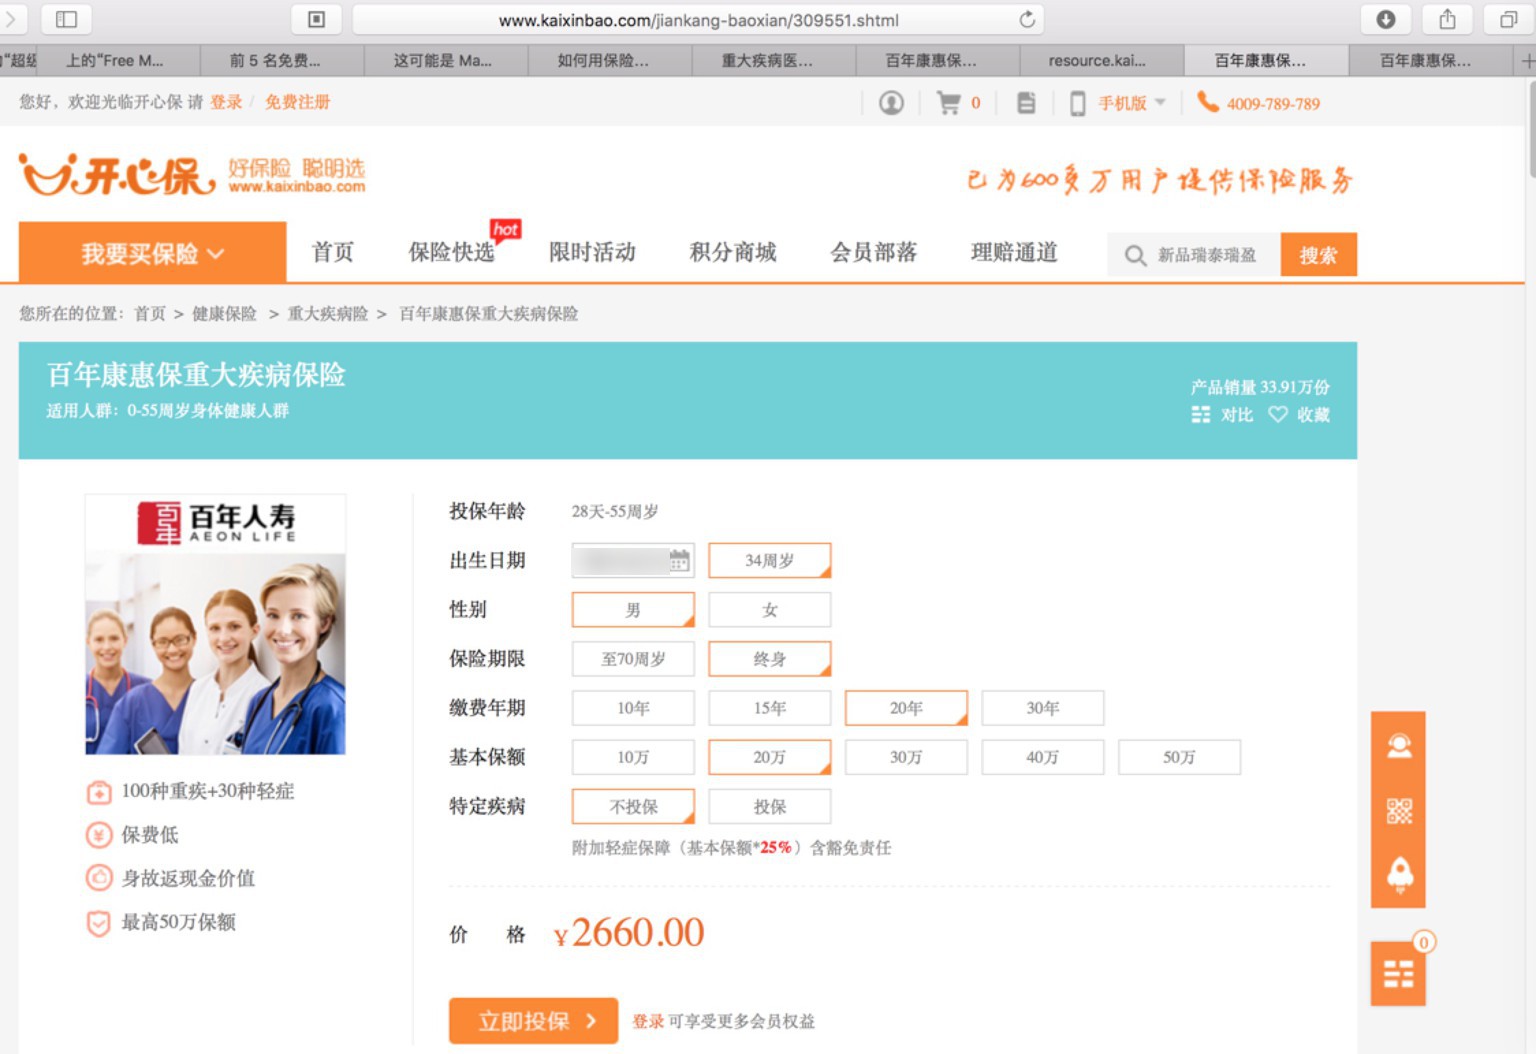The image size is (1536, 1054).
Task: Reload the page with refresh icon
Action: 1027,20
